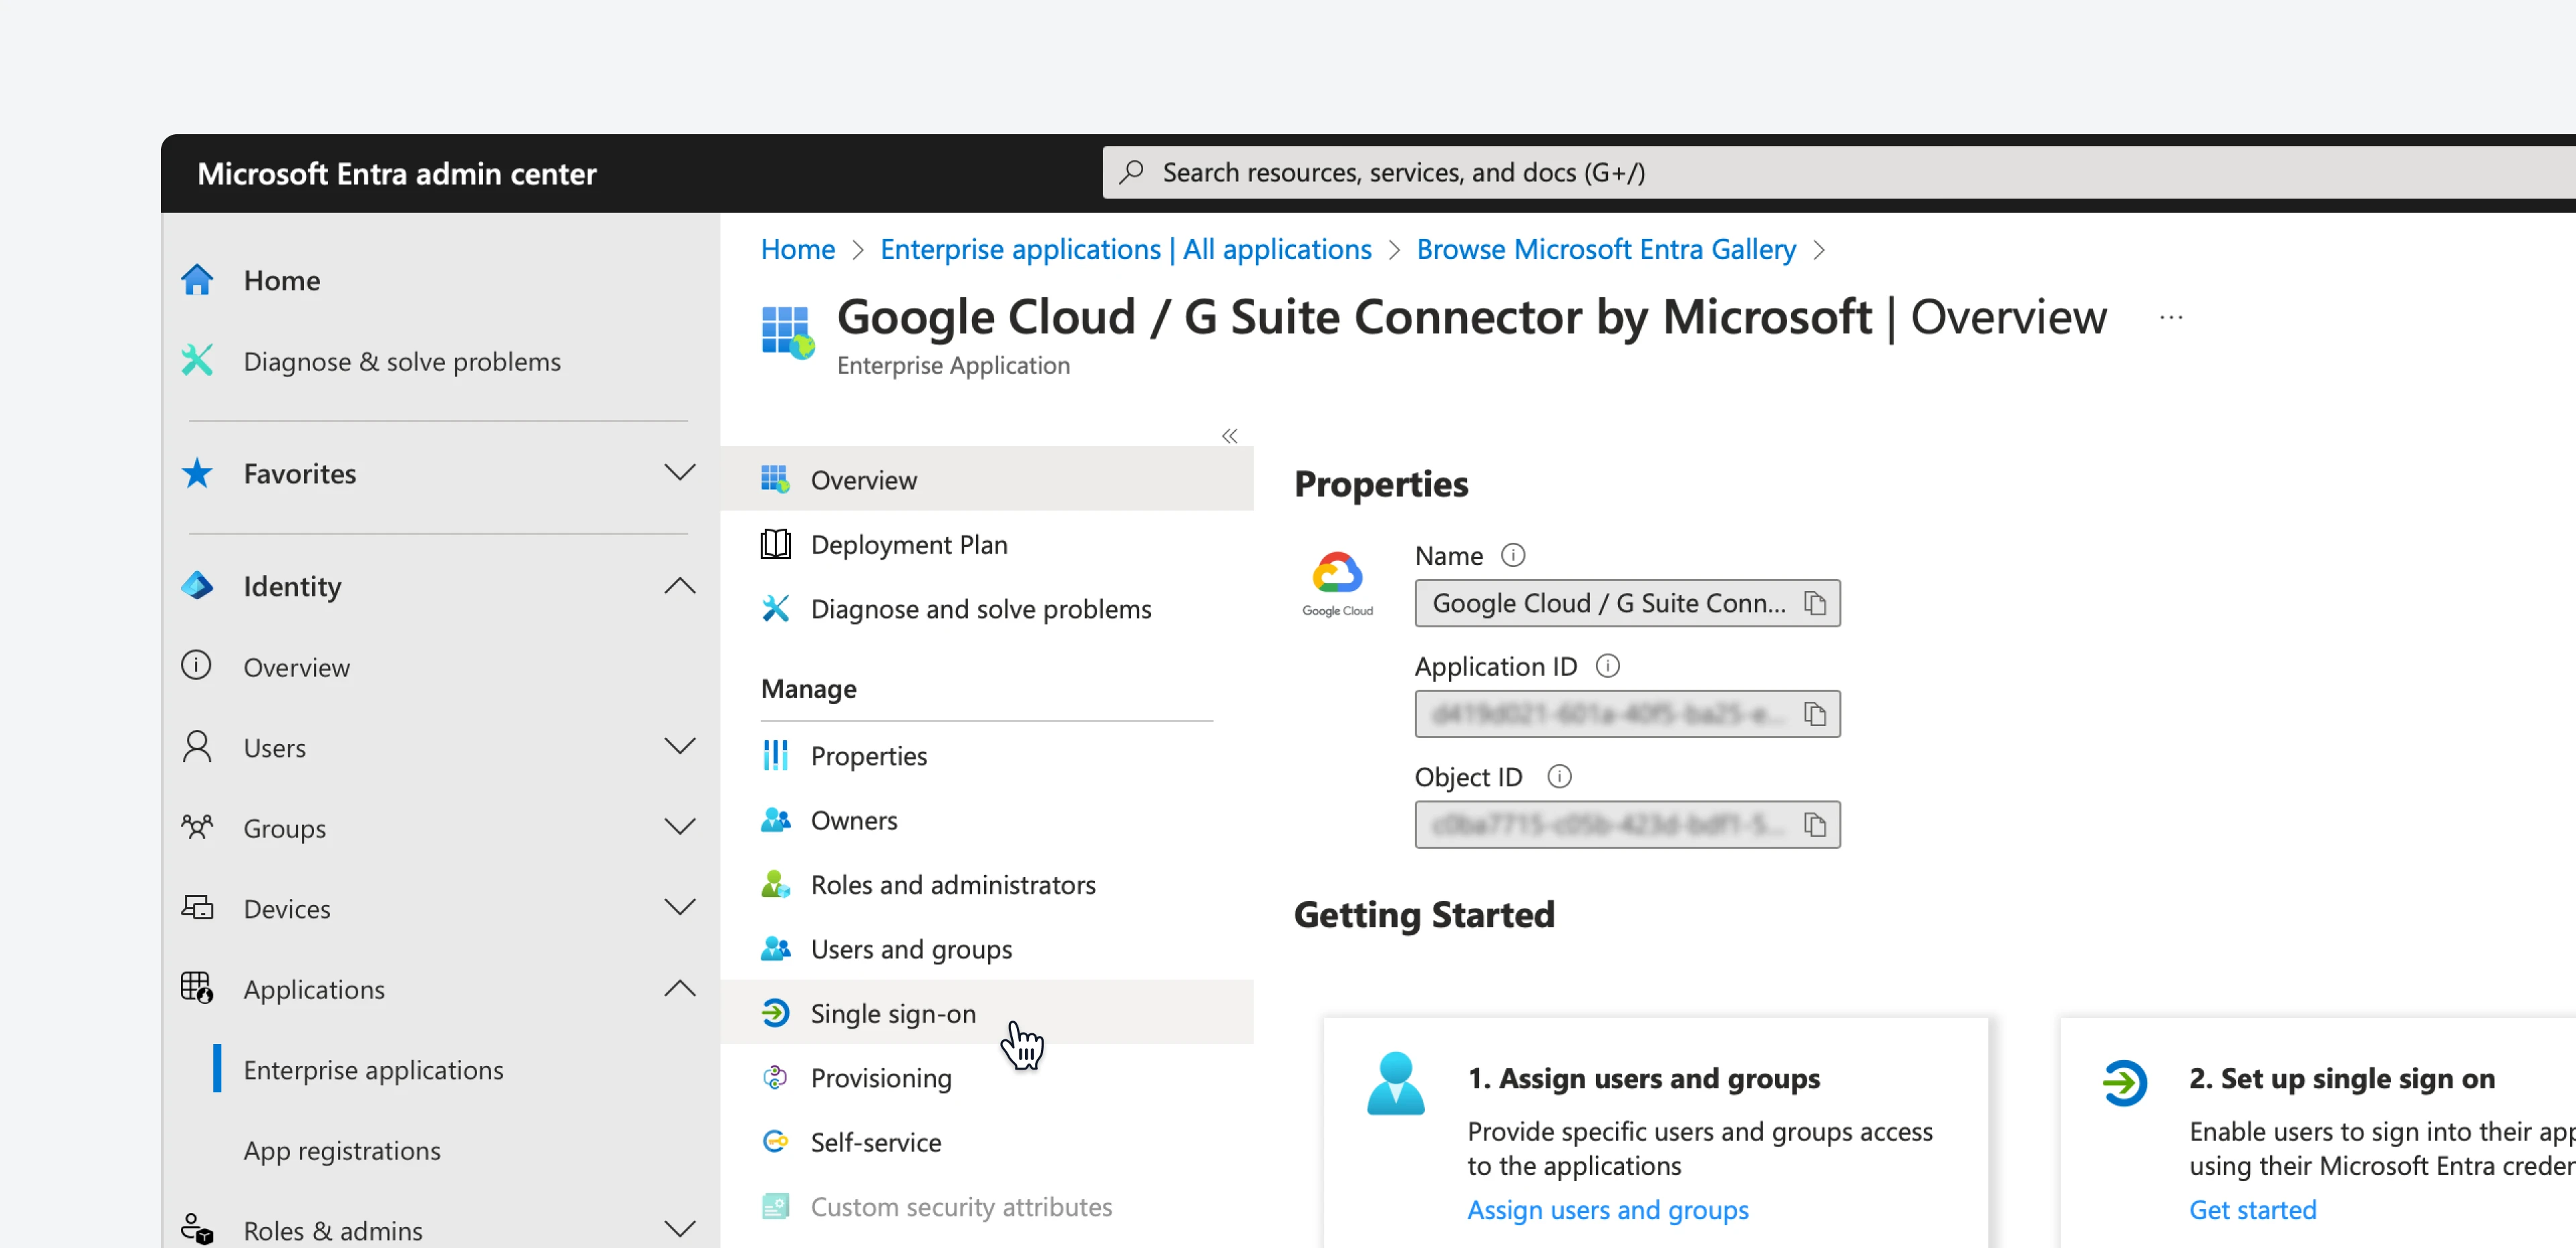2576x1248 pixels.
Task: Open Enterprise applications | All applications breadcrumb
Action: coord(1126,249)
